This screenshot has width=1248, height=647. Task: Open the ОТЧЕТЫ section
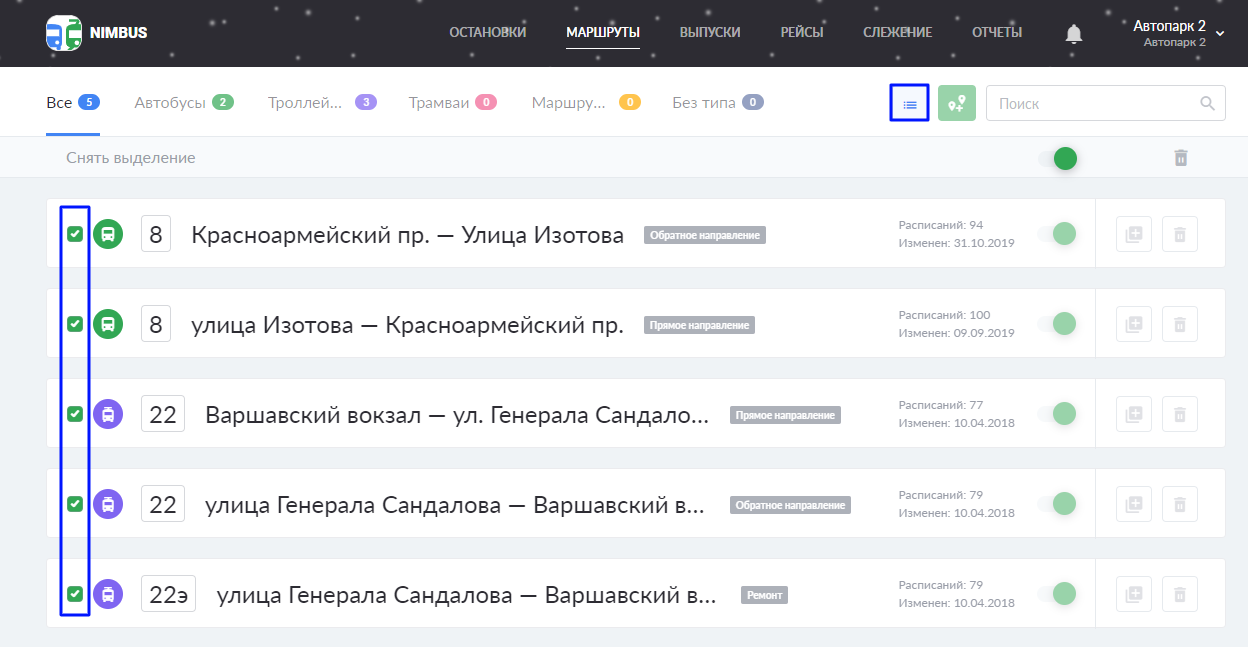pos(996,33)
